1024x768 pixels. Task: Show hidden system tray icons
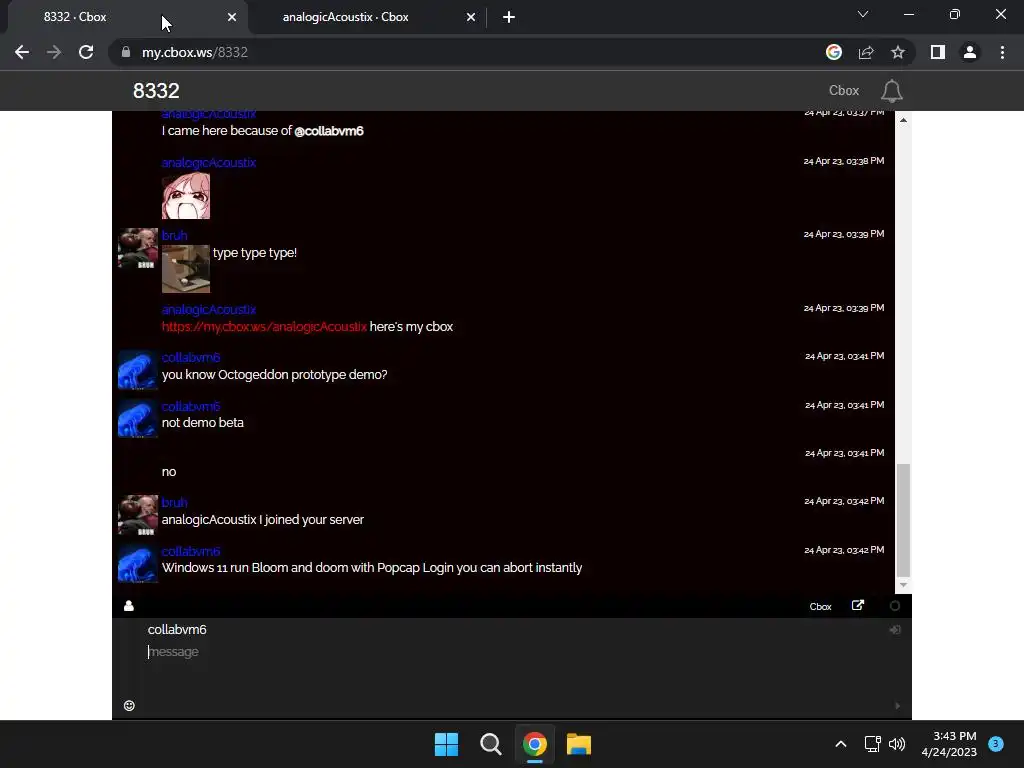840,744
